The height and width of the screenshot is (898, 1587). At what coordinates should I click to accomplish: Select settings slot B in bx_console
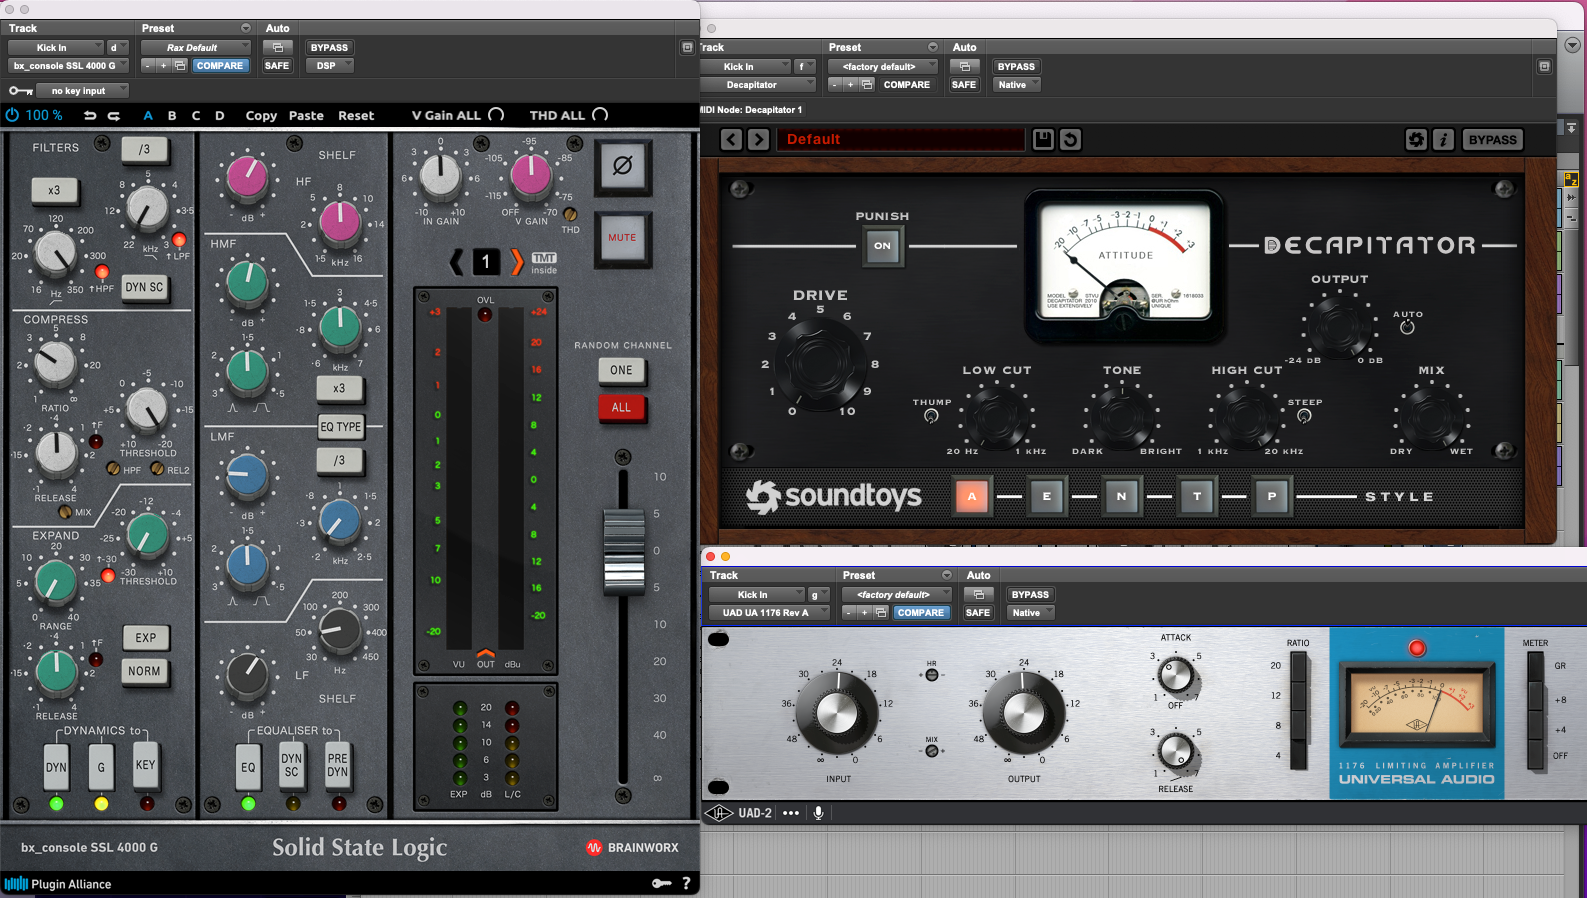pyautogui.click(x=172, y=115)
